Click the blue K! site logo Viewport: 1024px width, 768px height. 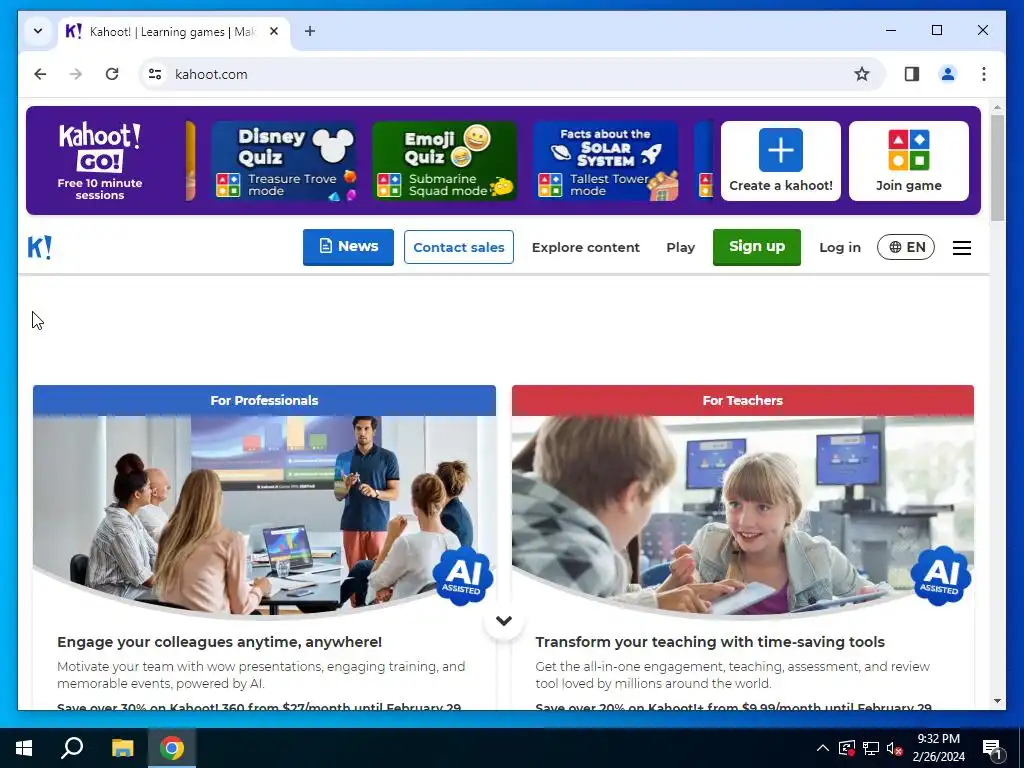pyautogui.click(x=39, y=248)
